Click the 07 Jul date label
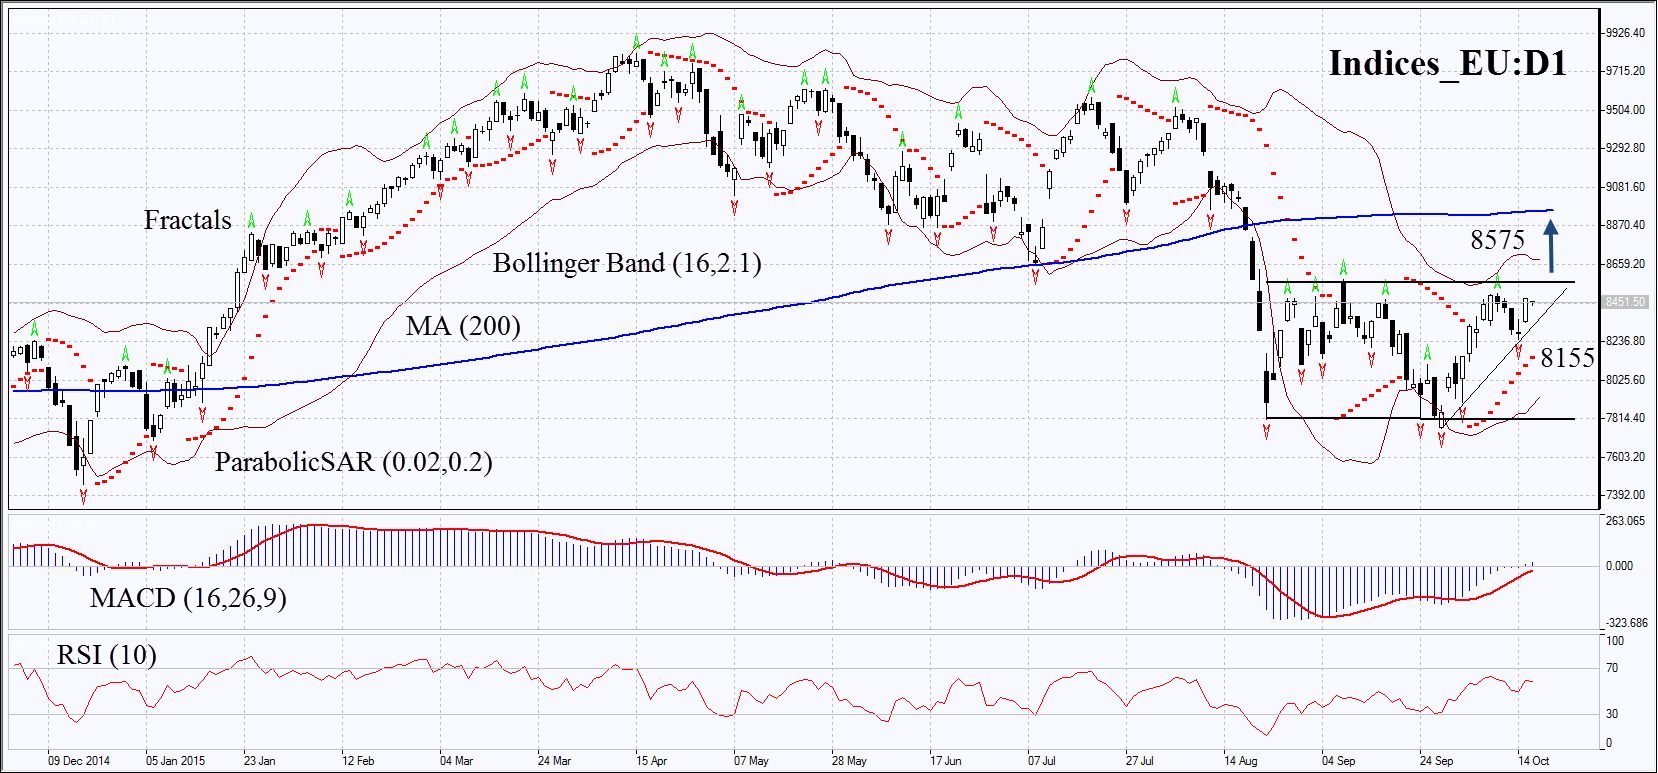1658x773 pixels. pyautogui.click(x=1041, y=761)
